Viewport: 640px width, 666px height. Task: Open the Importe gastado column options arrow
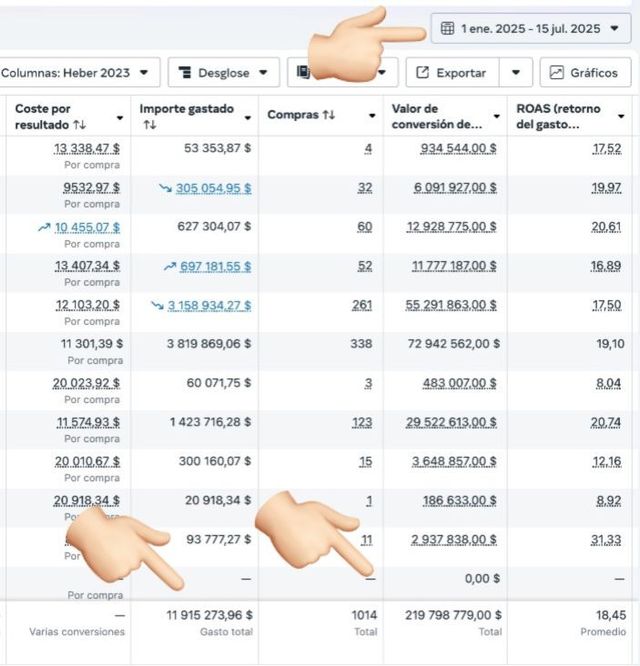[247, 116]
